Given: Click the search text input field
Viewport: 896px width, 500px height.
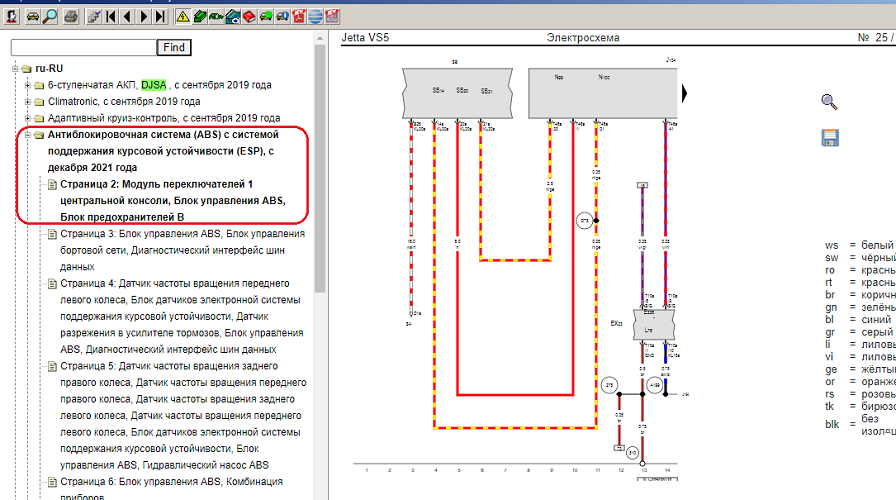Looking at the screenshot, I should click(x=83, y=47).
